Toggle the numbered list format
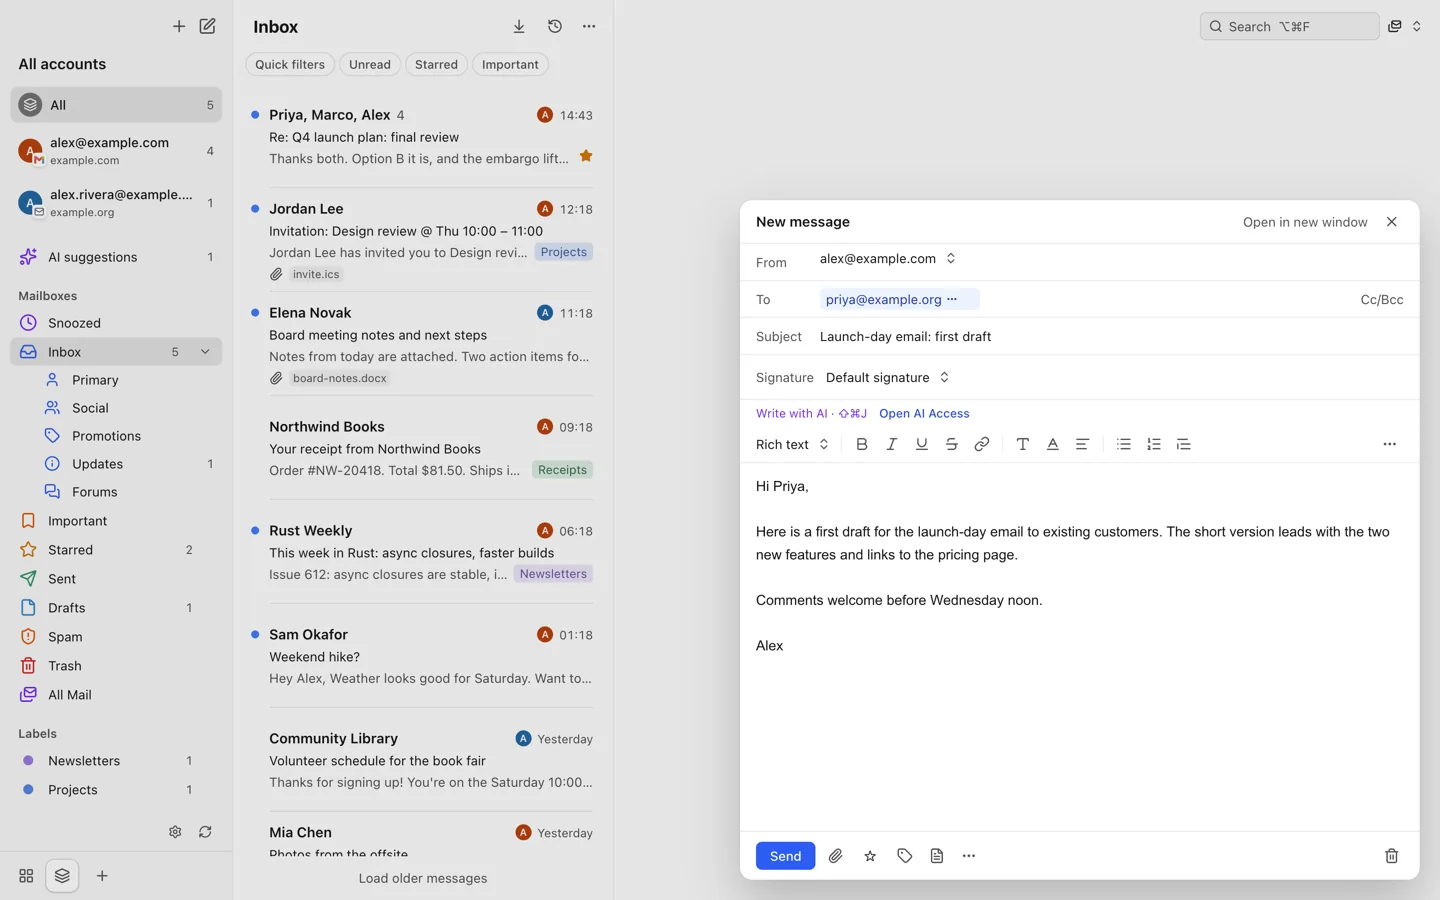Image resolution: width=1440 pixels, height=900 pixels. point(1154,444)
